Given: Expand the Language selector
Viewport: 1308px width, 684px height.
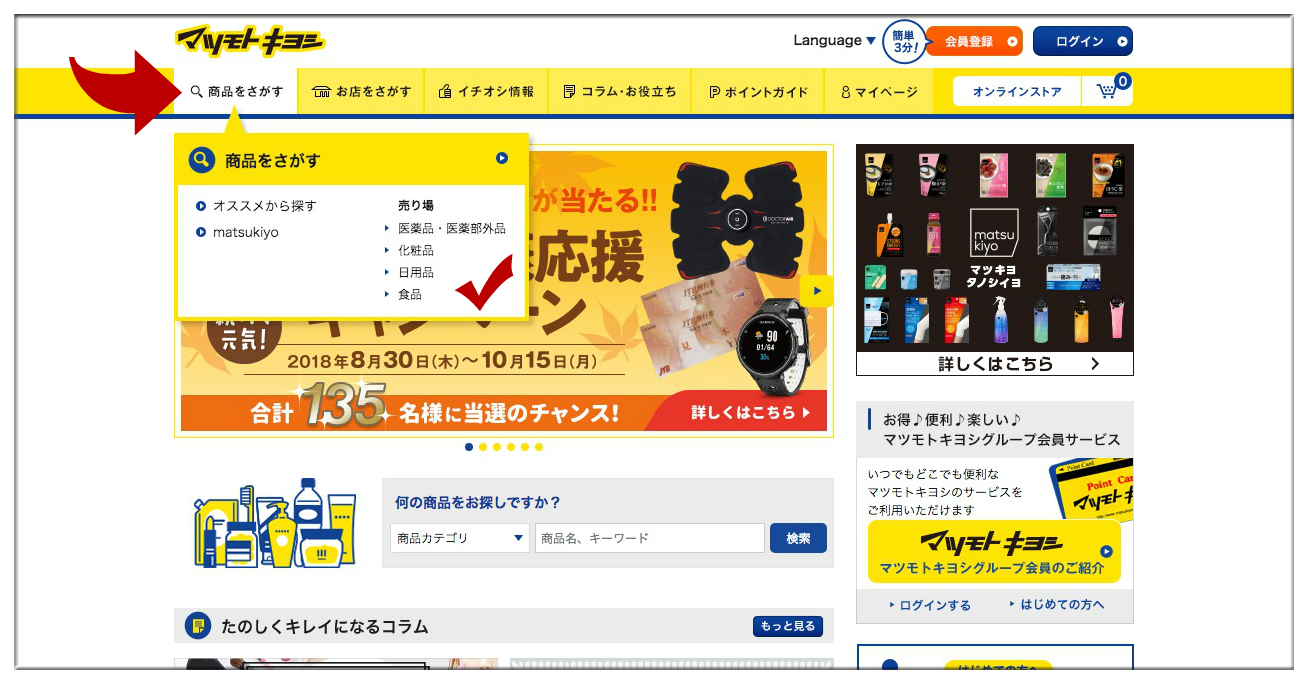Looking at the screenshot, I should click(834, 41).
